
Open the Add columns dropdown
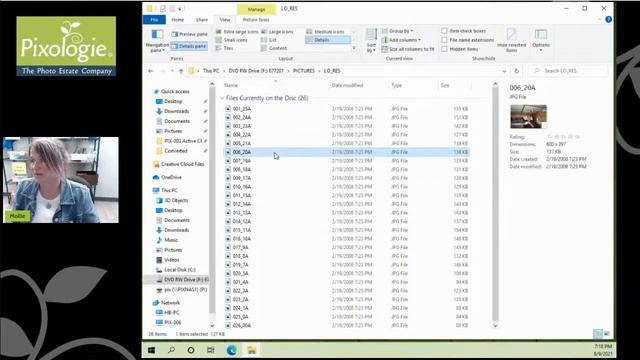401,40
